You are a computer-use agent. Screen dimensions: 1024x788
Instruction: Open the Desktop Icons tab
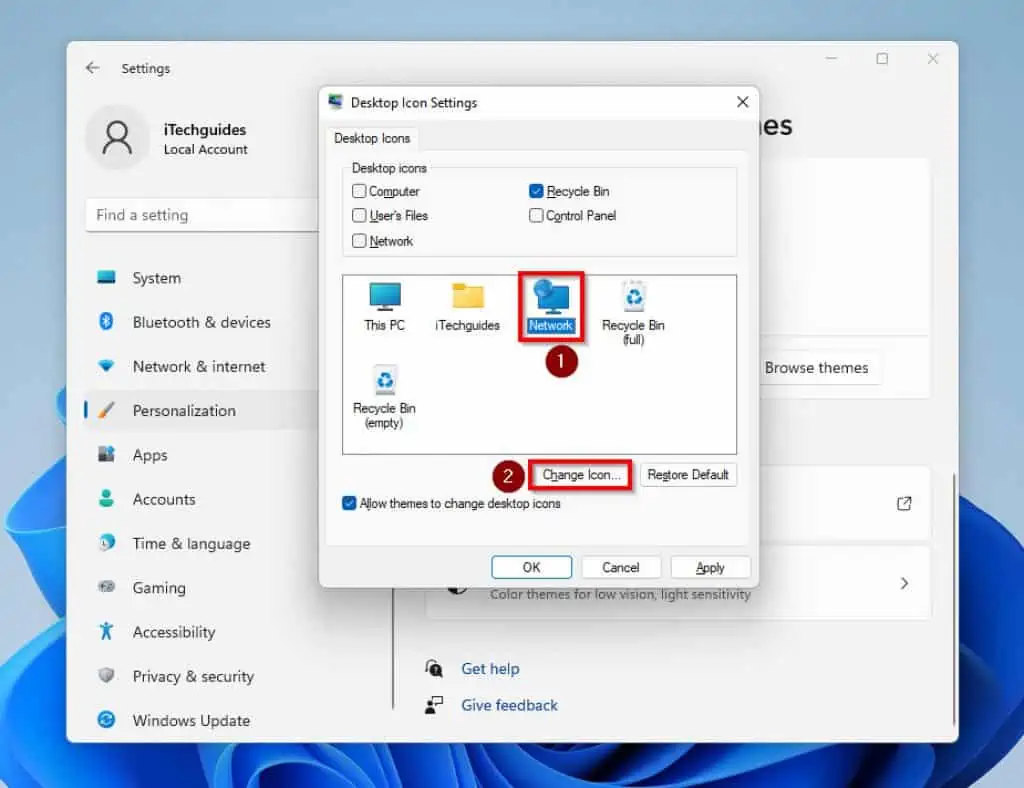(372, 138)
